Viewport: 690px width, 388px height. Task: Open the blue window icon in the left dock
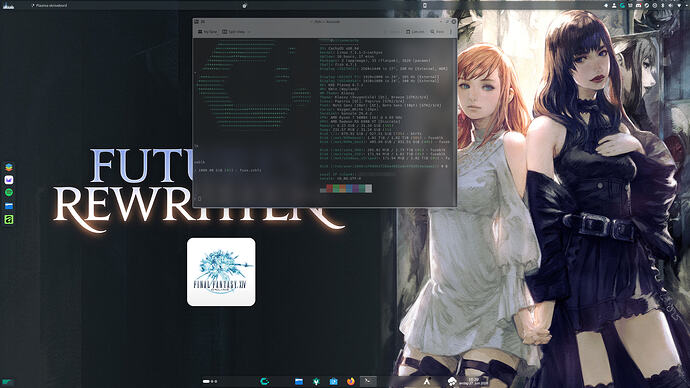(x=9, y=205)
